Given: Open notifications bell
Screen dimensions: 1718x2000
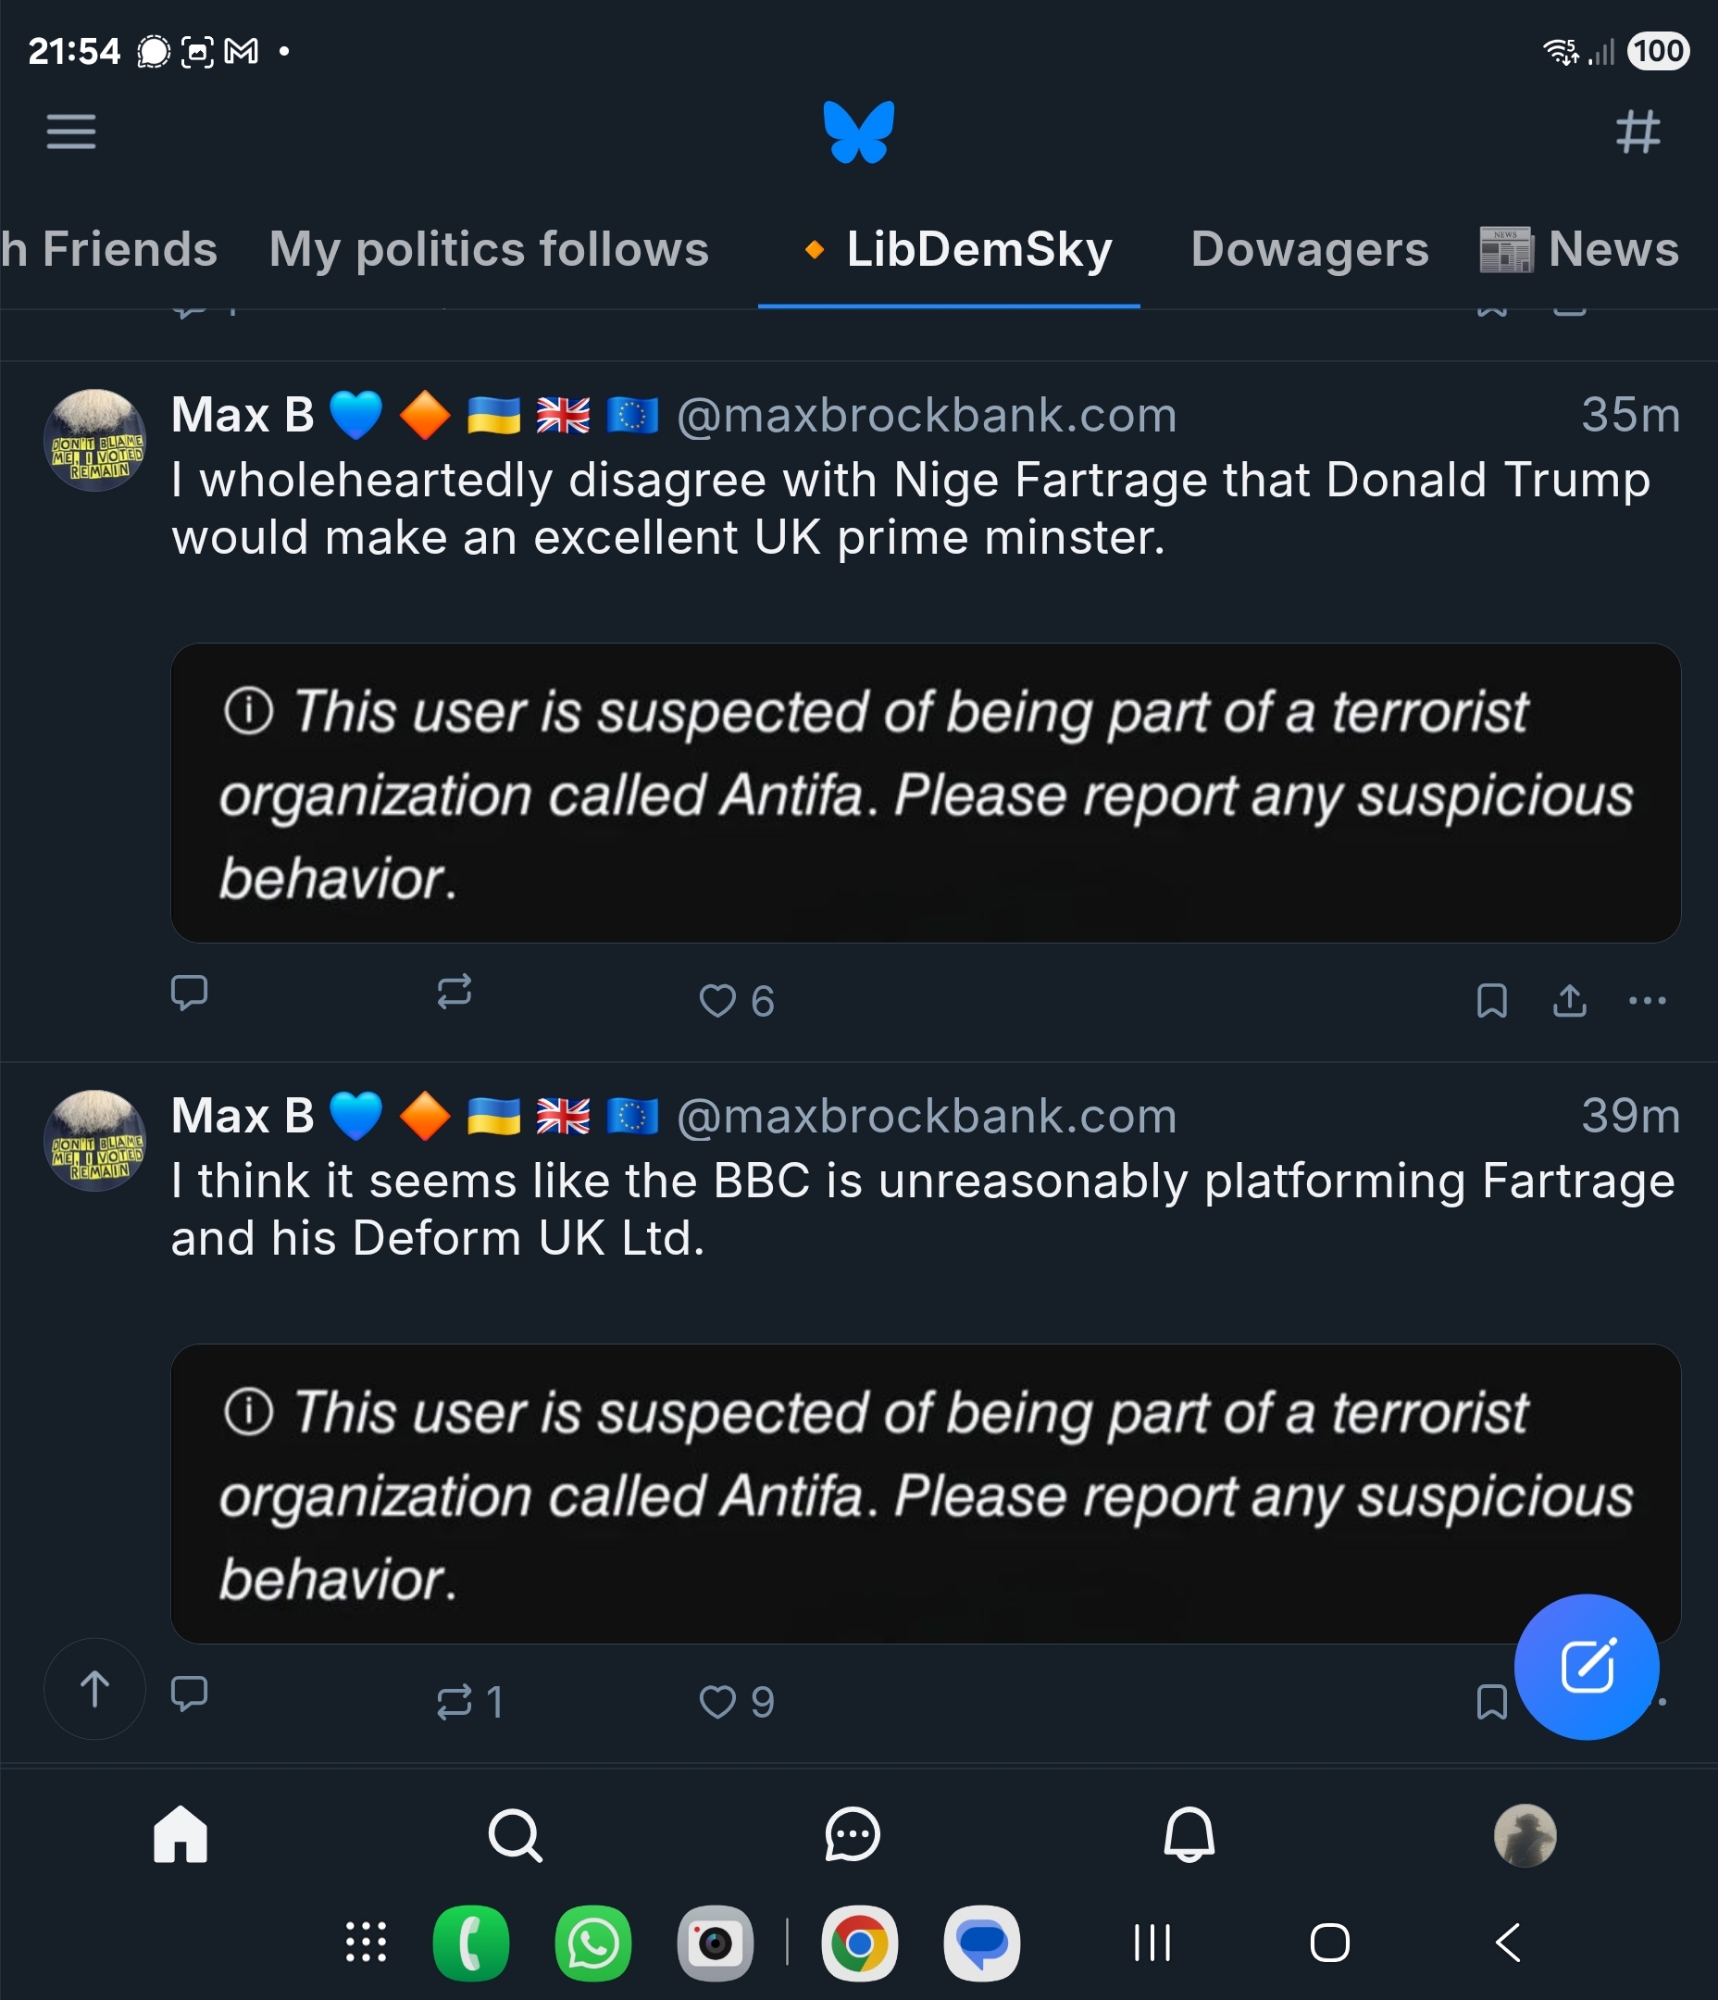Looking at the screenshot, I should click(x=1189, y=1835).
